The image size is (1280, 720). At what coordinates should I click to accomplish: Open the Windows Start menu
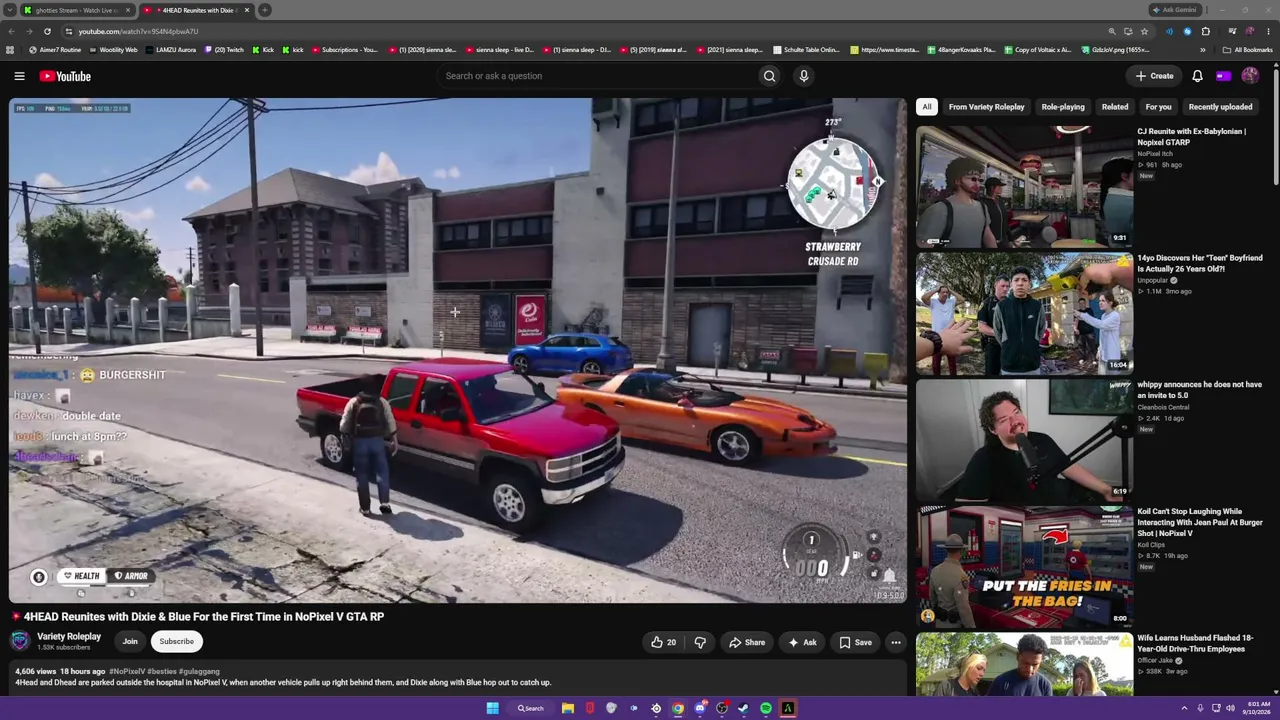point(492,708)
